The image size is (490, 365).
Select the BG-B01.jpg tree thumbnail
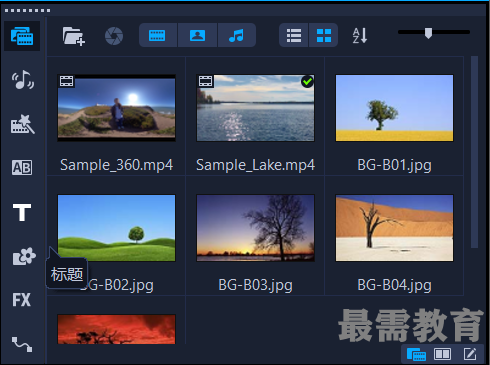[x=394, y=108]
